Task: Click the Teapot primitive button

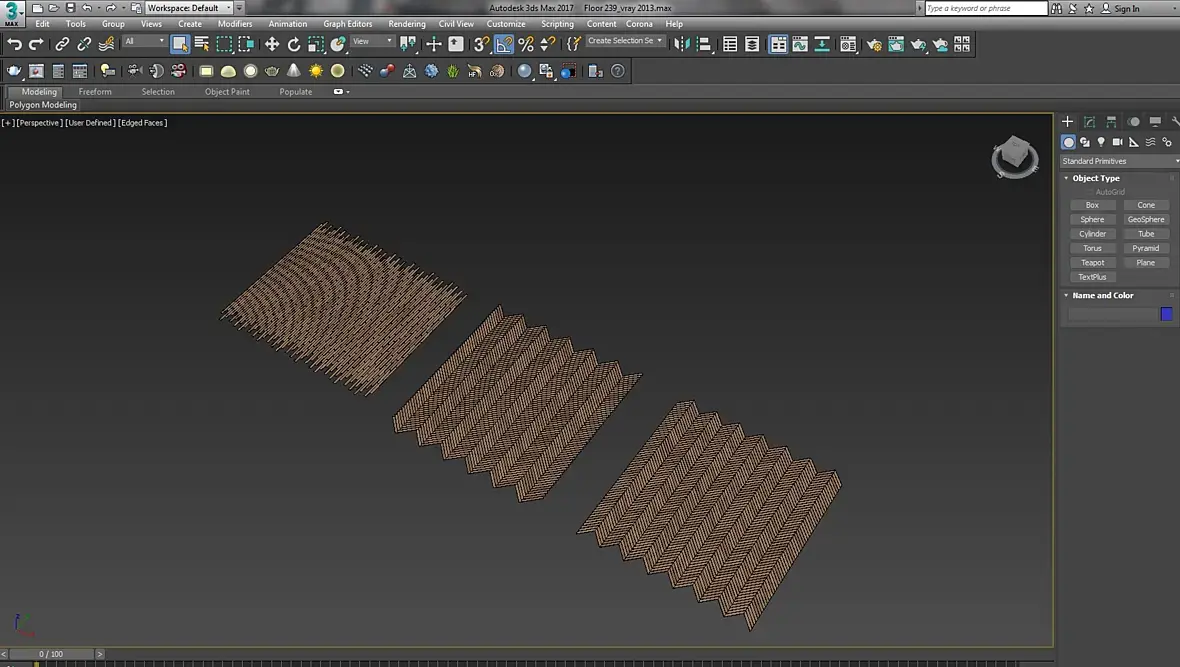Action: [x=1092, y=263]
